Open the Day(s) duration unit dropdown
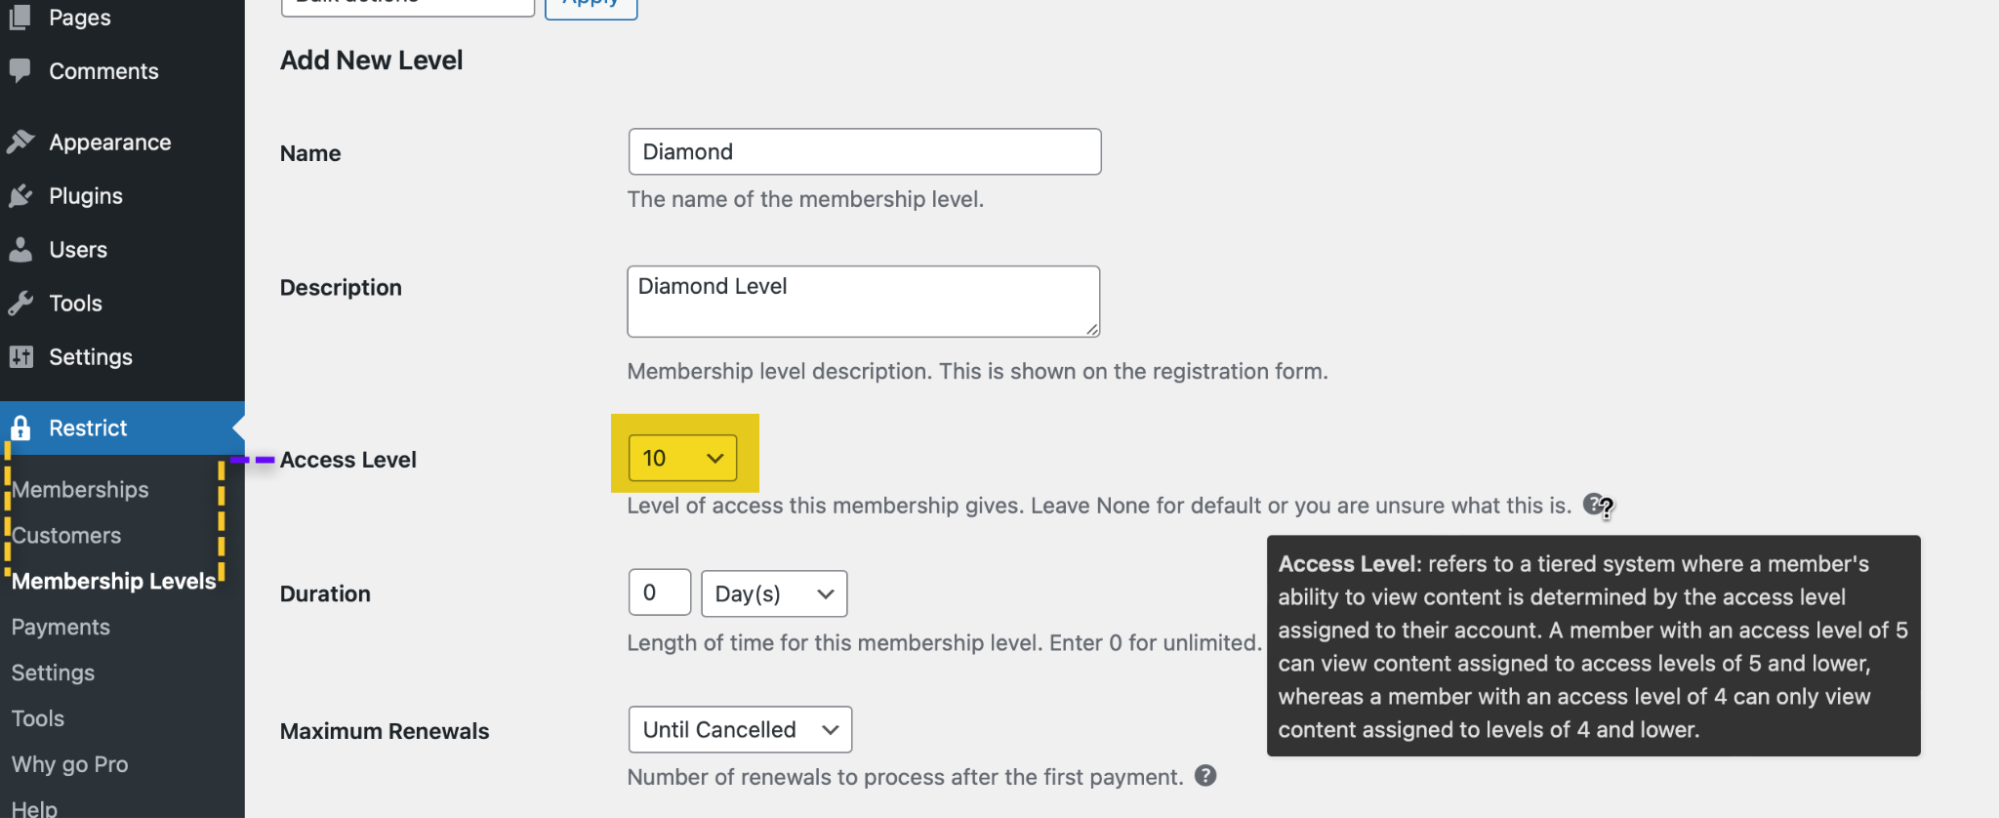 coord(774,594)
